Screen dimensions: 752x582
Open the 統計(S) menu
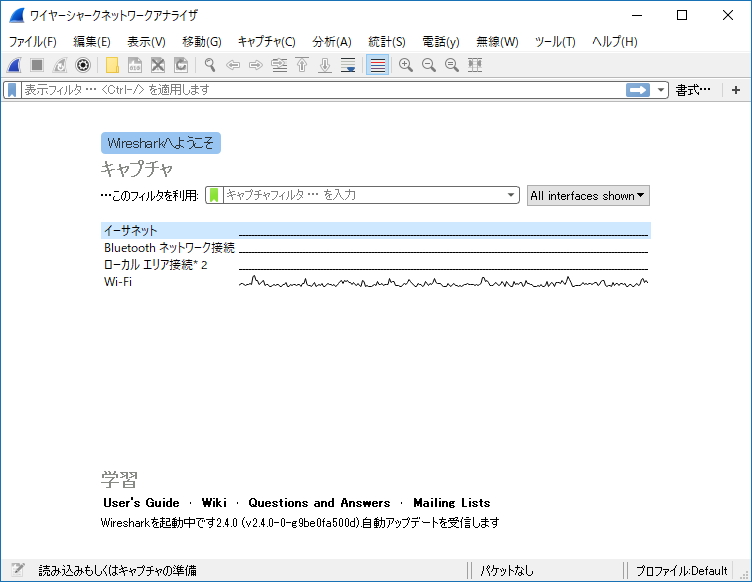point(387,42)
